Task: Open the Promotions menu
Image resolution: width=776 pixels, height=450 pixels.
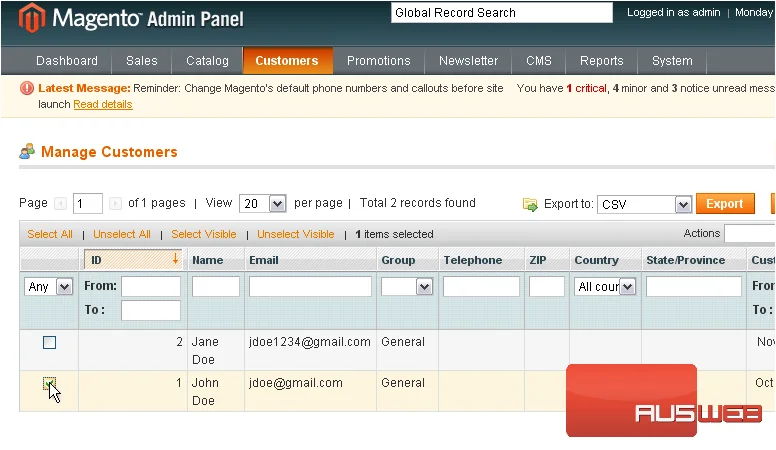Action: [x=379, y=61]
